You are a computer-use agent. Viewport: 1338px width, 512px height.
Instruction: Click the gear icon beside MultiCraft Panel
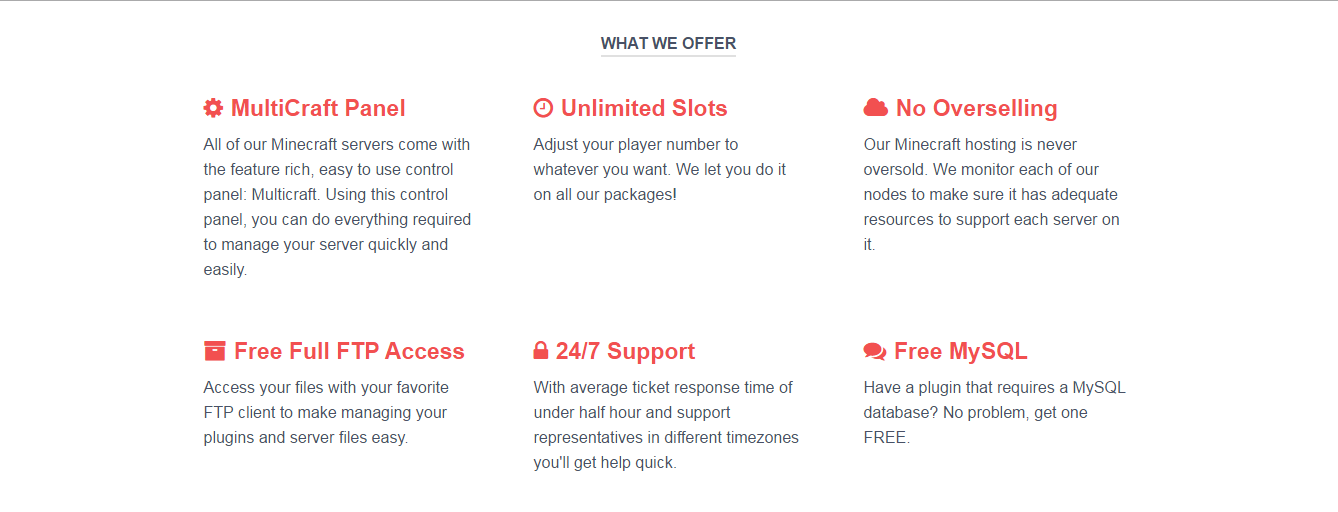(213, 108)
